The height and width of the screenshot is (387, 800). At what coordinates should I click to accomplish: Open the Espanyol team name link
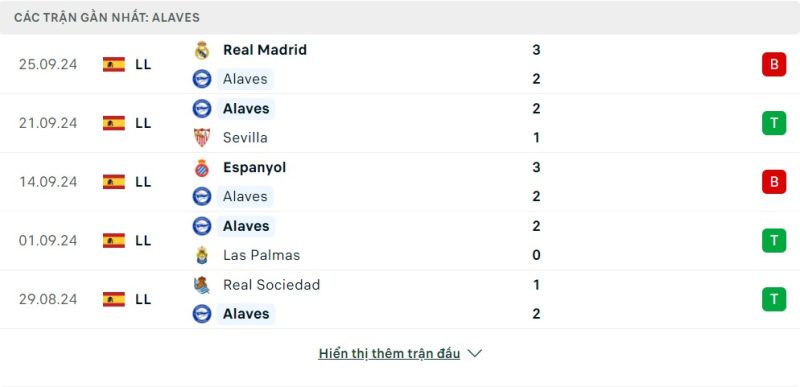click(254, 168)
